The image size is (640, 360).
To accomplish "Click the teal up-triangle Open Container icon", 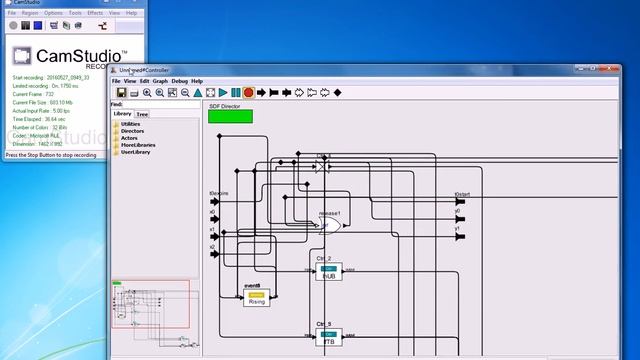I will (198, 93).
